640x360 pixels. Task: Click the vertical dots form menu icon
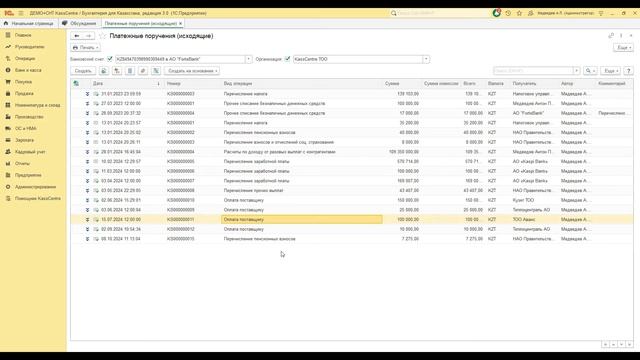(x=621, y=36)
